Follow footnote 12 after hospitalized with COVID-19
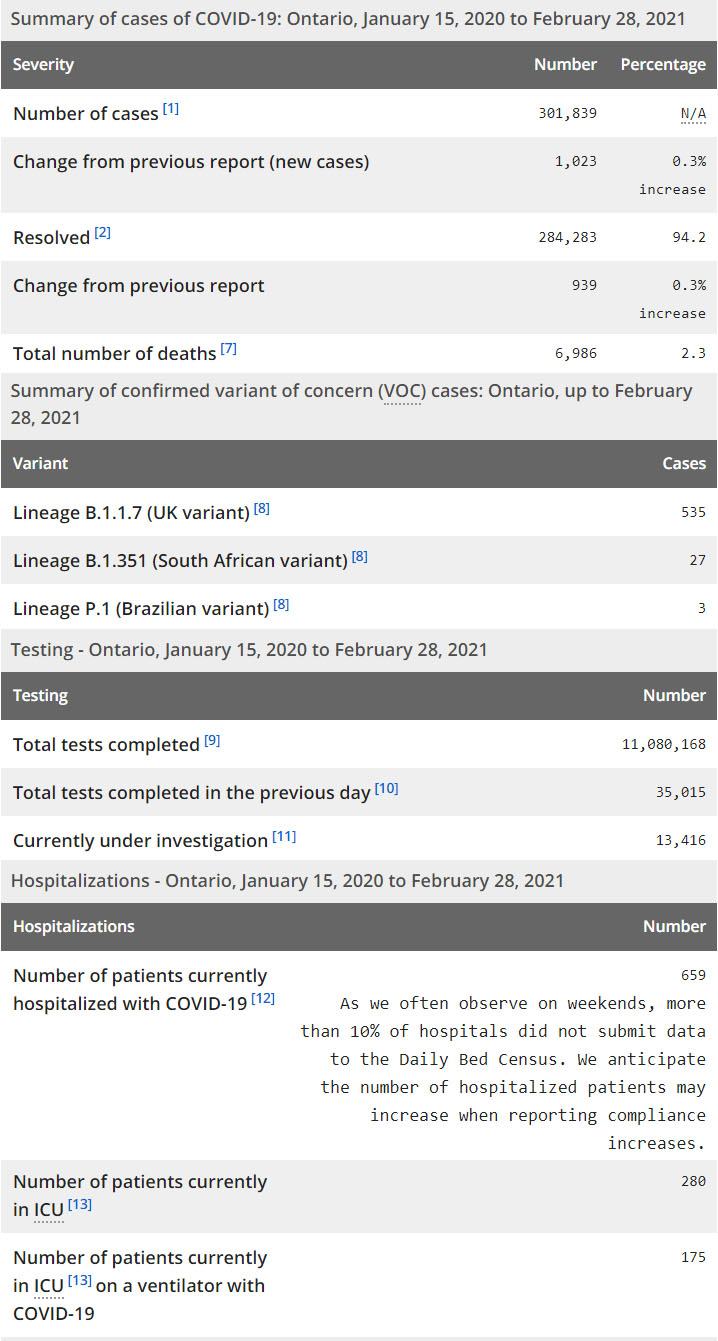718x1341 pixels. tap(264, 998)
